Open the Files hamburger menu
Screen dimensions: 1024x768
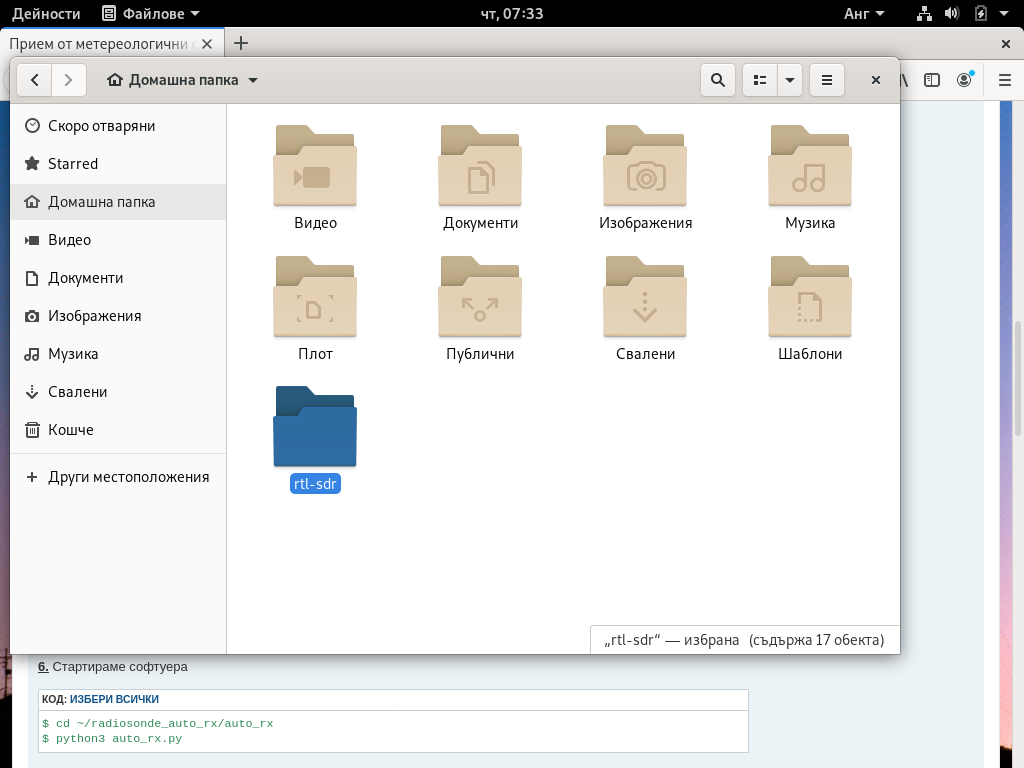827,80
